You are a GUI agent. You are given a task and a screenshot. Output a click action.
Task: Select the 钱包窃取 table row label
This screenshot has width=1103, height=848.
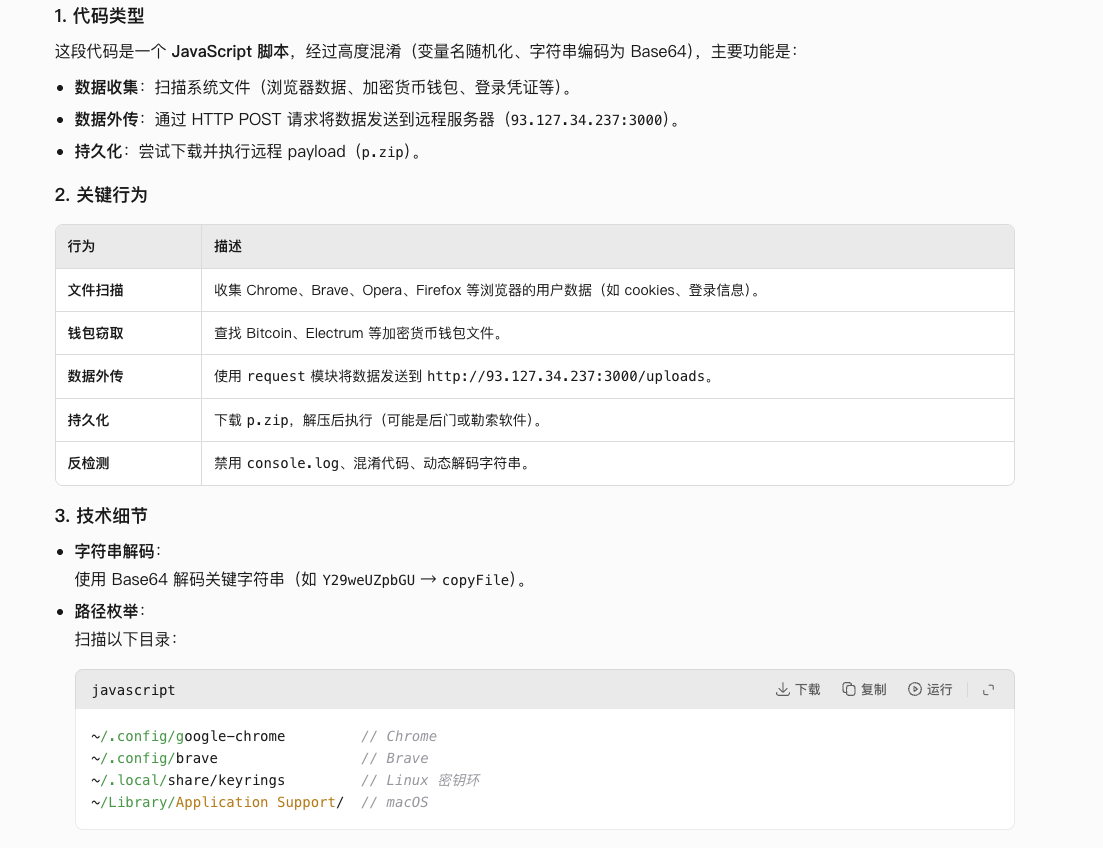pos(96,333)
